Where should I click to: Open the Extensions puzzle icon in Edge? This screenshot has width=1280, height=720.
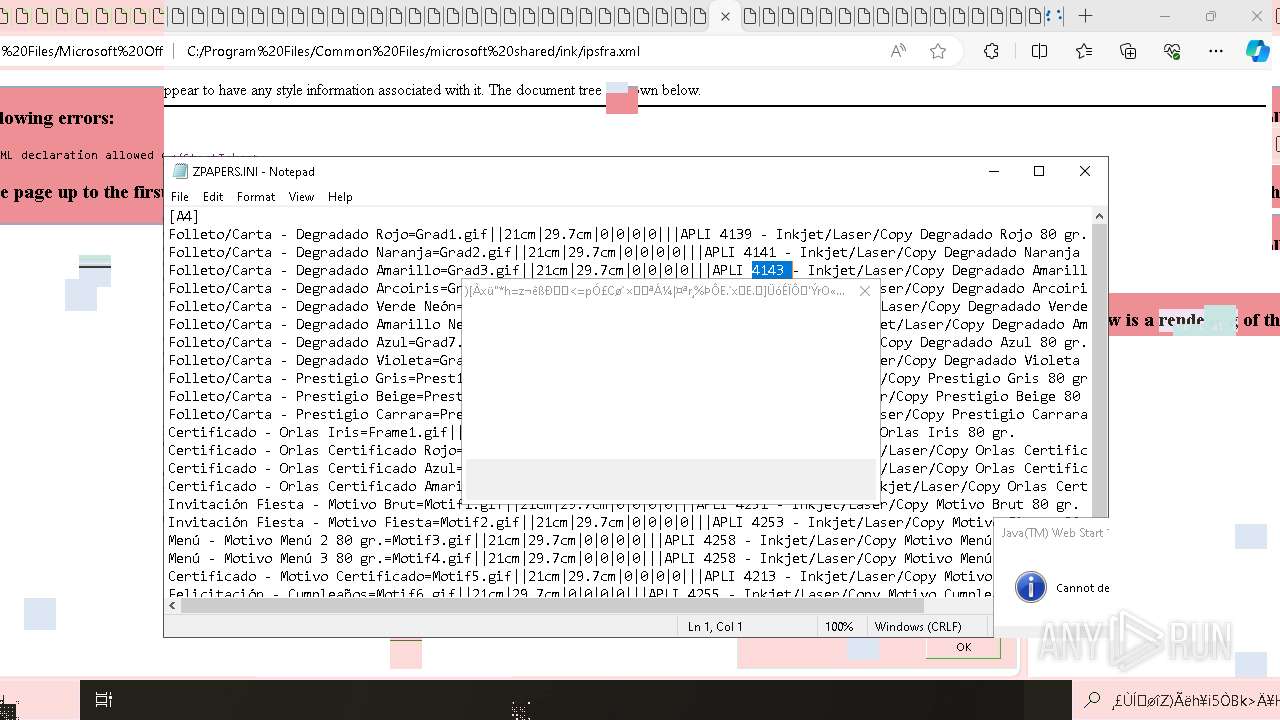991,51
